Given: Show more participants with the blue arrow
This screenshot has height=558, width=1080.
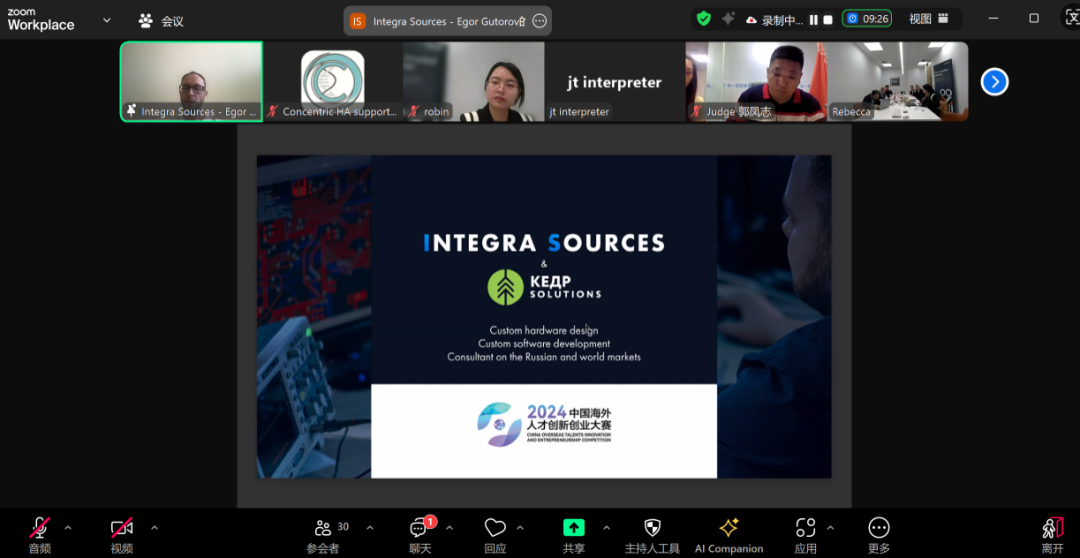Looking at the screenshot, I should [995, 82].
